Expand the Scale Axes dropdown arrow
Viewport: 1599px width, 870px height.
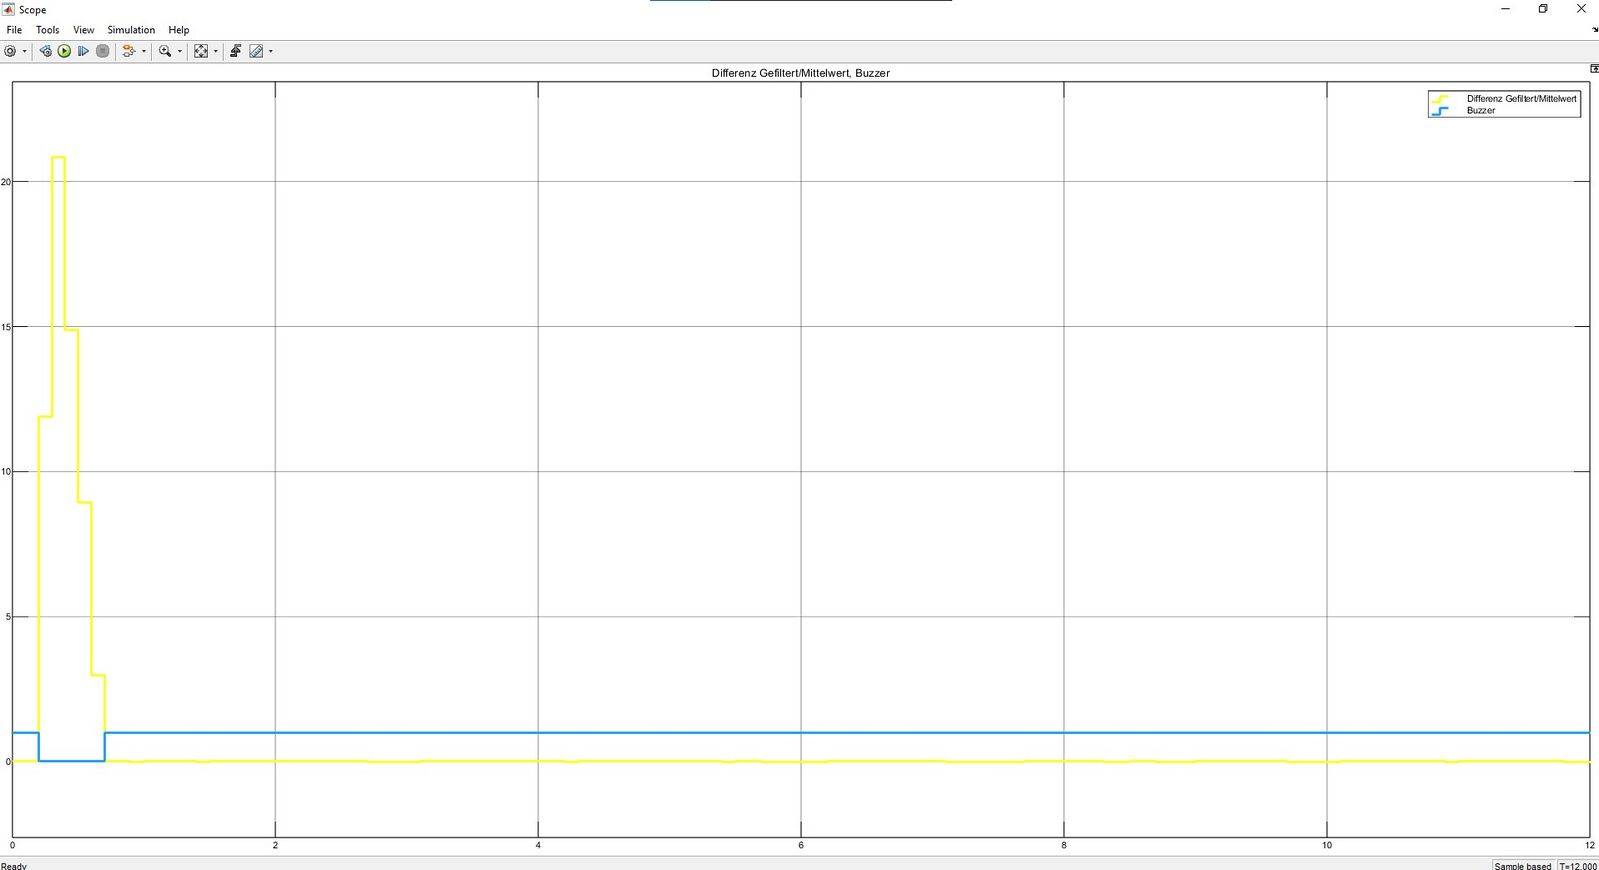pos(215,51)
